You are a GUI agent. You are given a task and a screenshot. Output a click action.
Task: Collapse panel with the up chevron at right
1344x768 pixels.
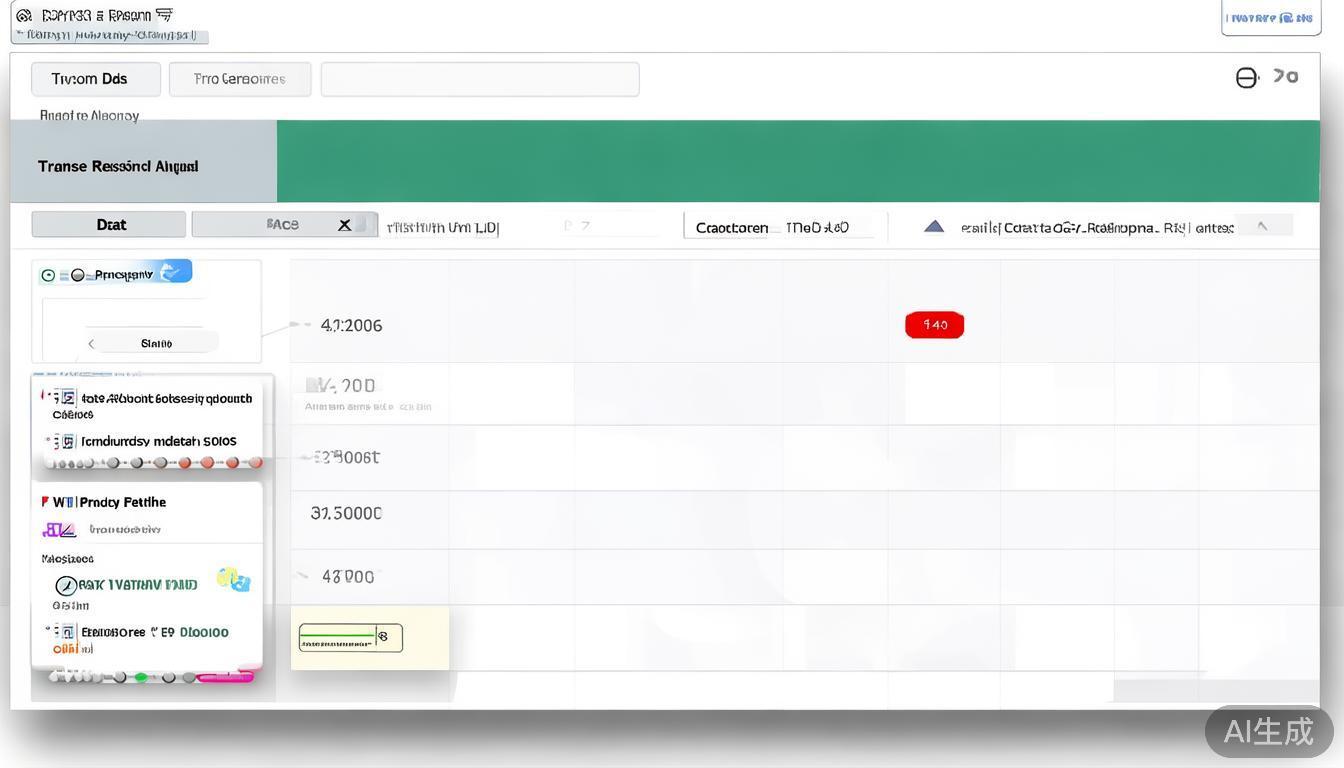pos(1262,226)
